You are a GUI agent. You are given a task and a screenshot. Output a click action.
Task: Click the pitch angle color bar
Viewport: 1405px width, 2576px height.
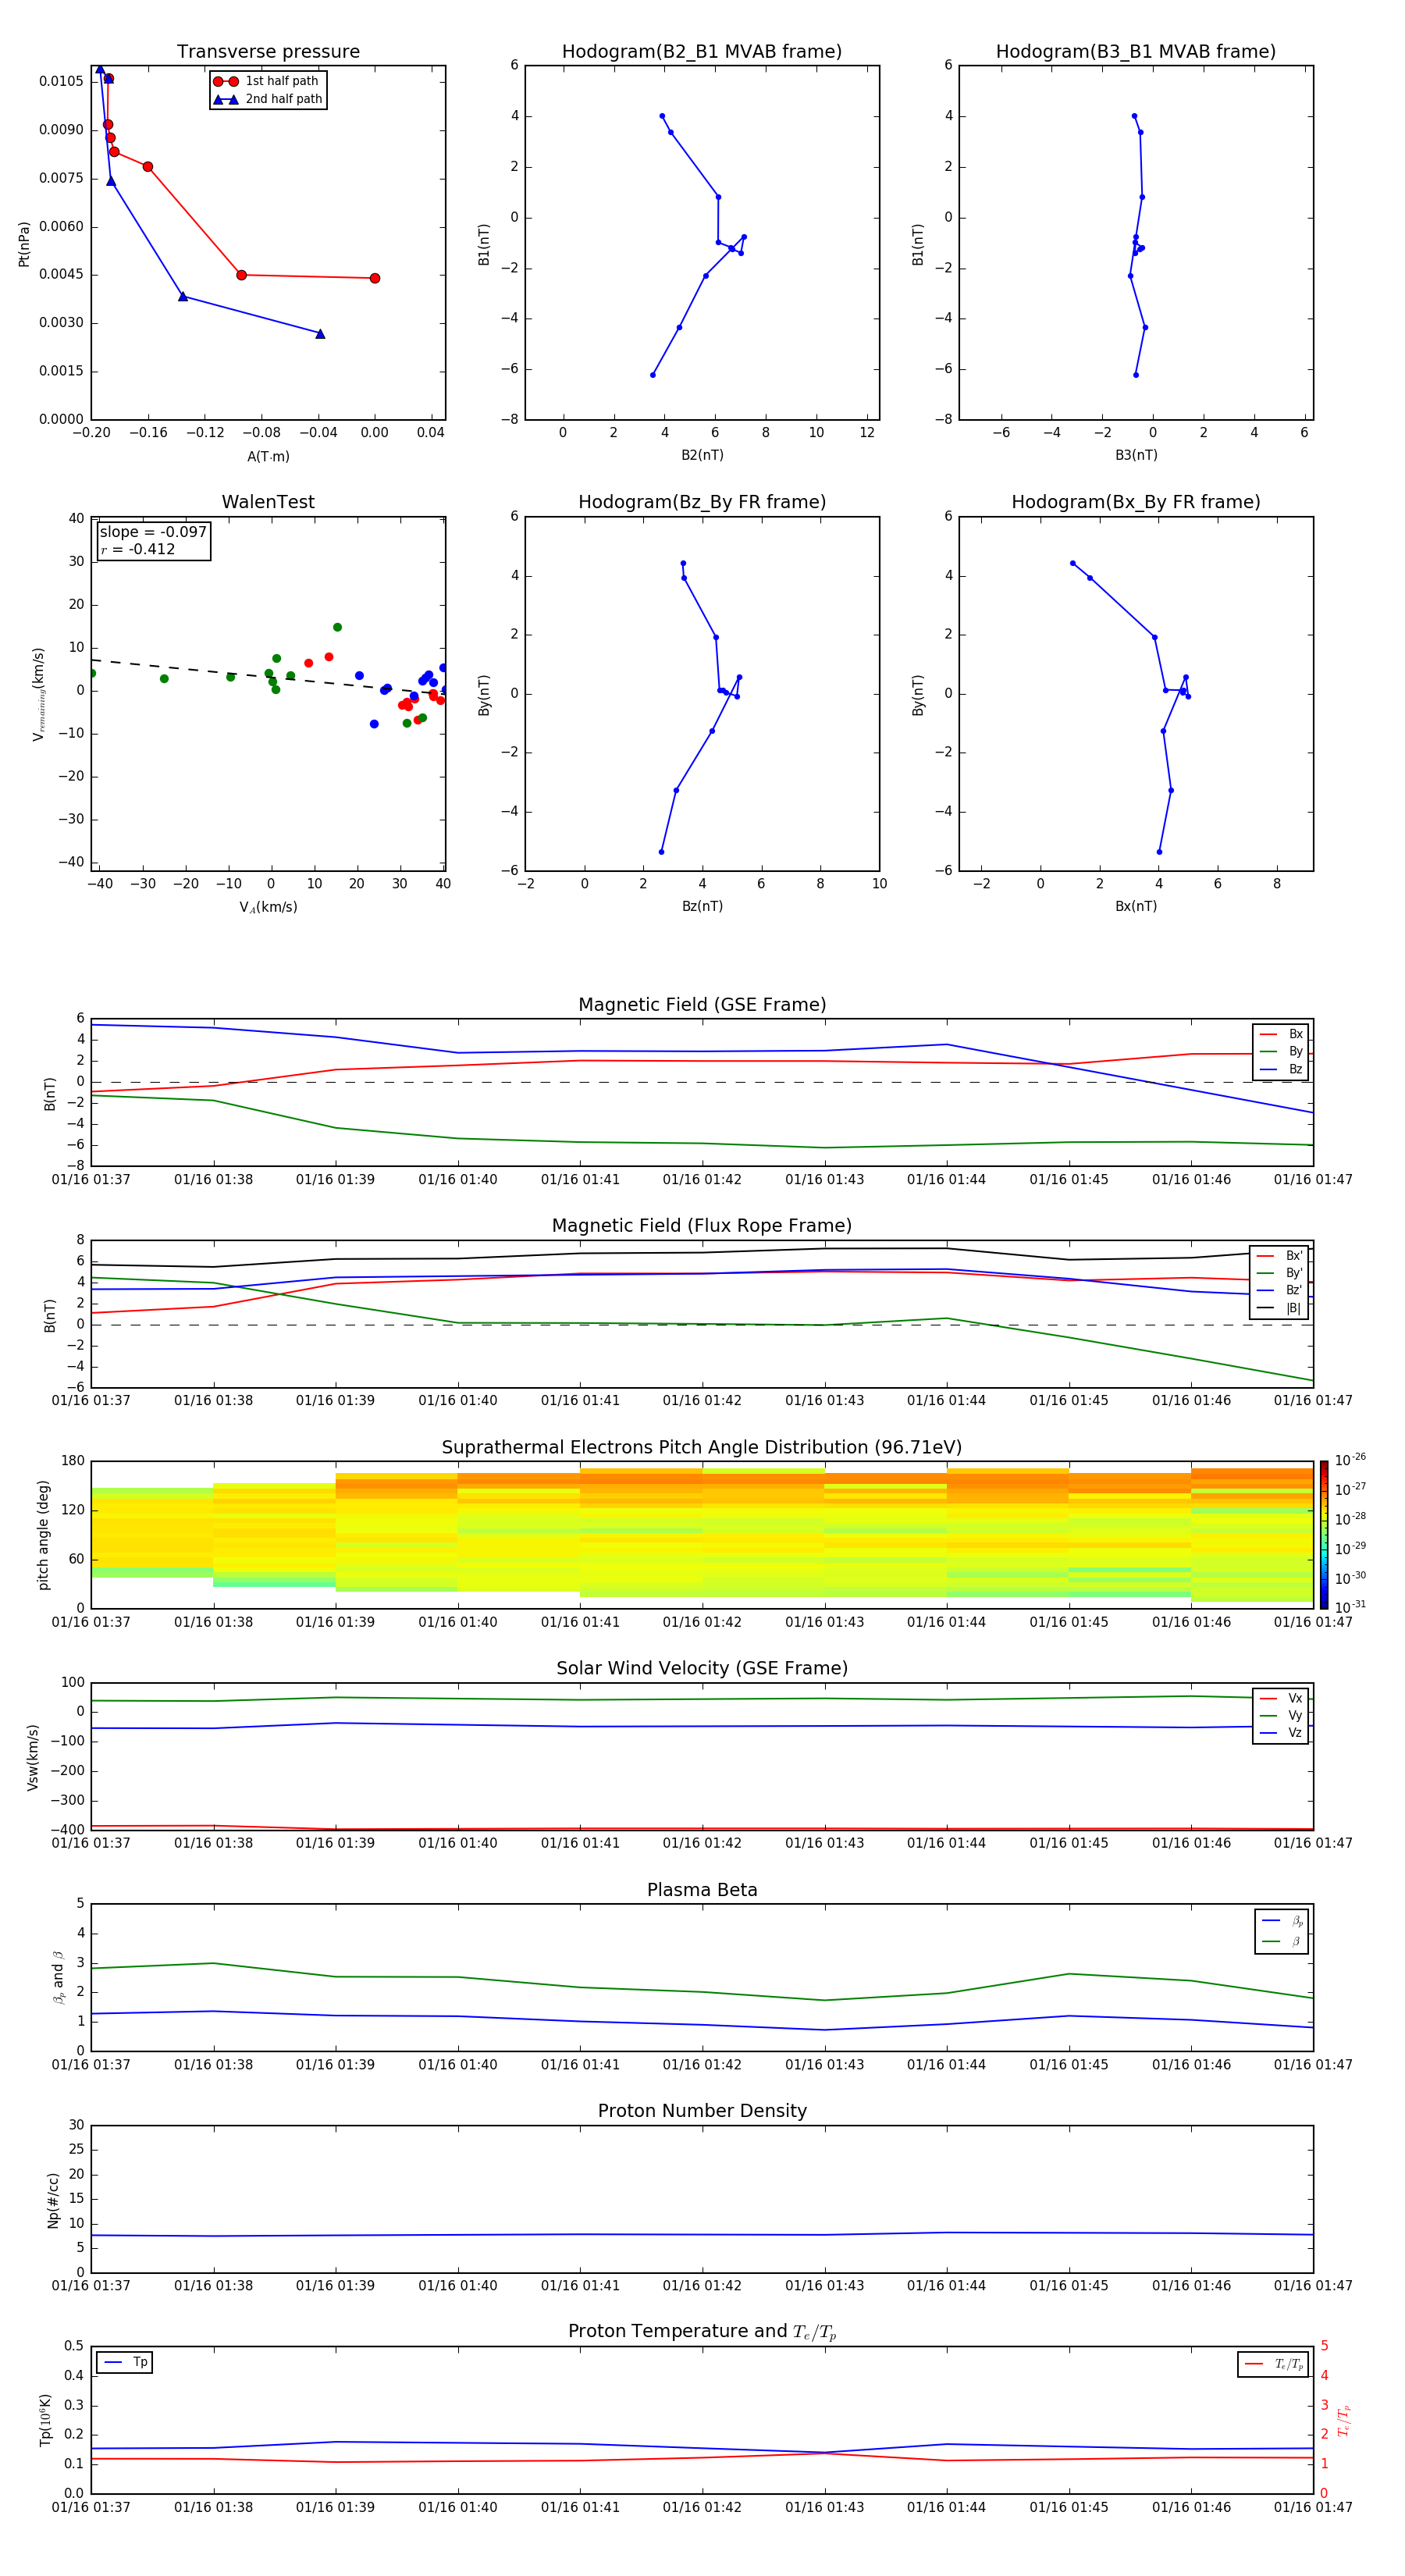(1324, 1535)
